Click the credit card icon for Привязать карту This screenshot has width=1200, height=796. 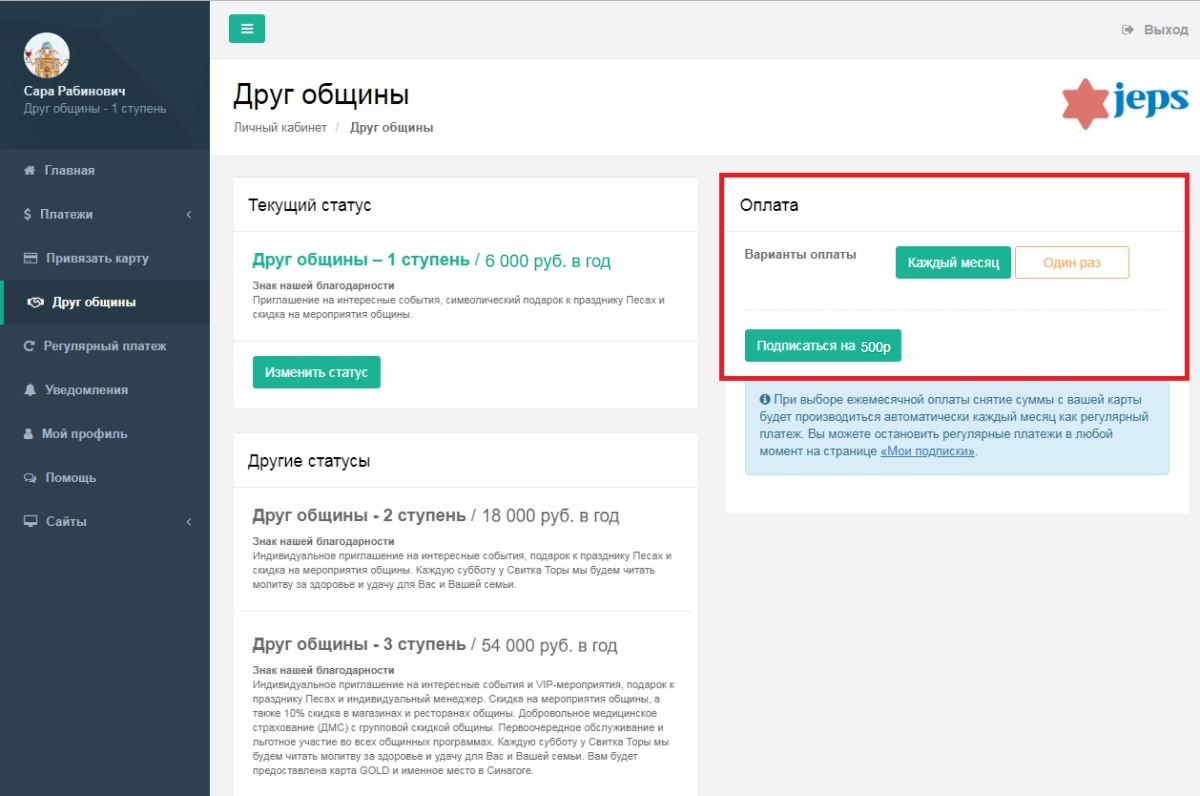[30, 258]
